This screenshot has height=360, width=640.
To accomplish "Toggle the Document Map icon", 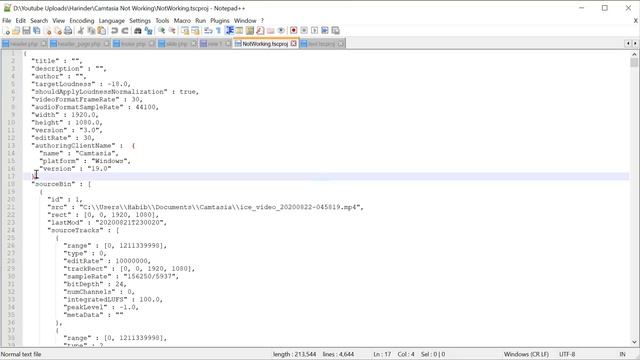I will coord(250,31).
